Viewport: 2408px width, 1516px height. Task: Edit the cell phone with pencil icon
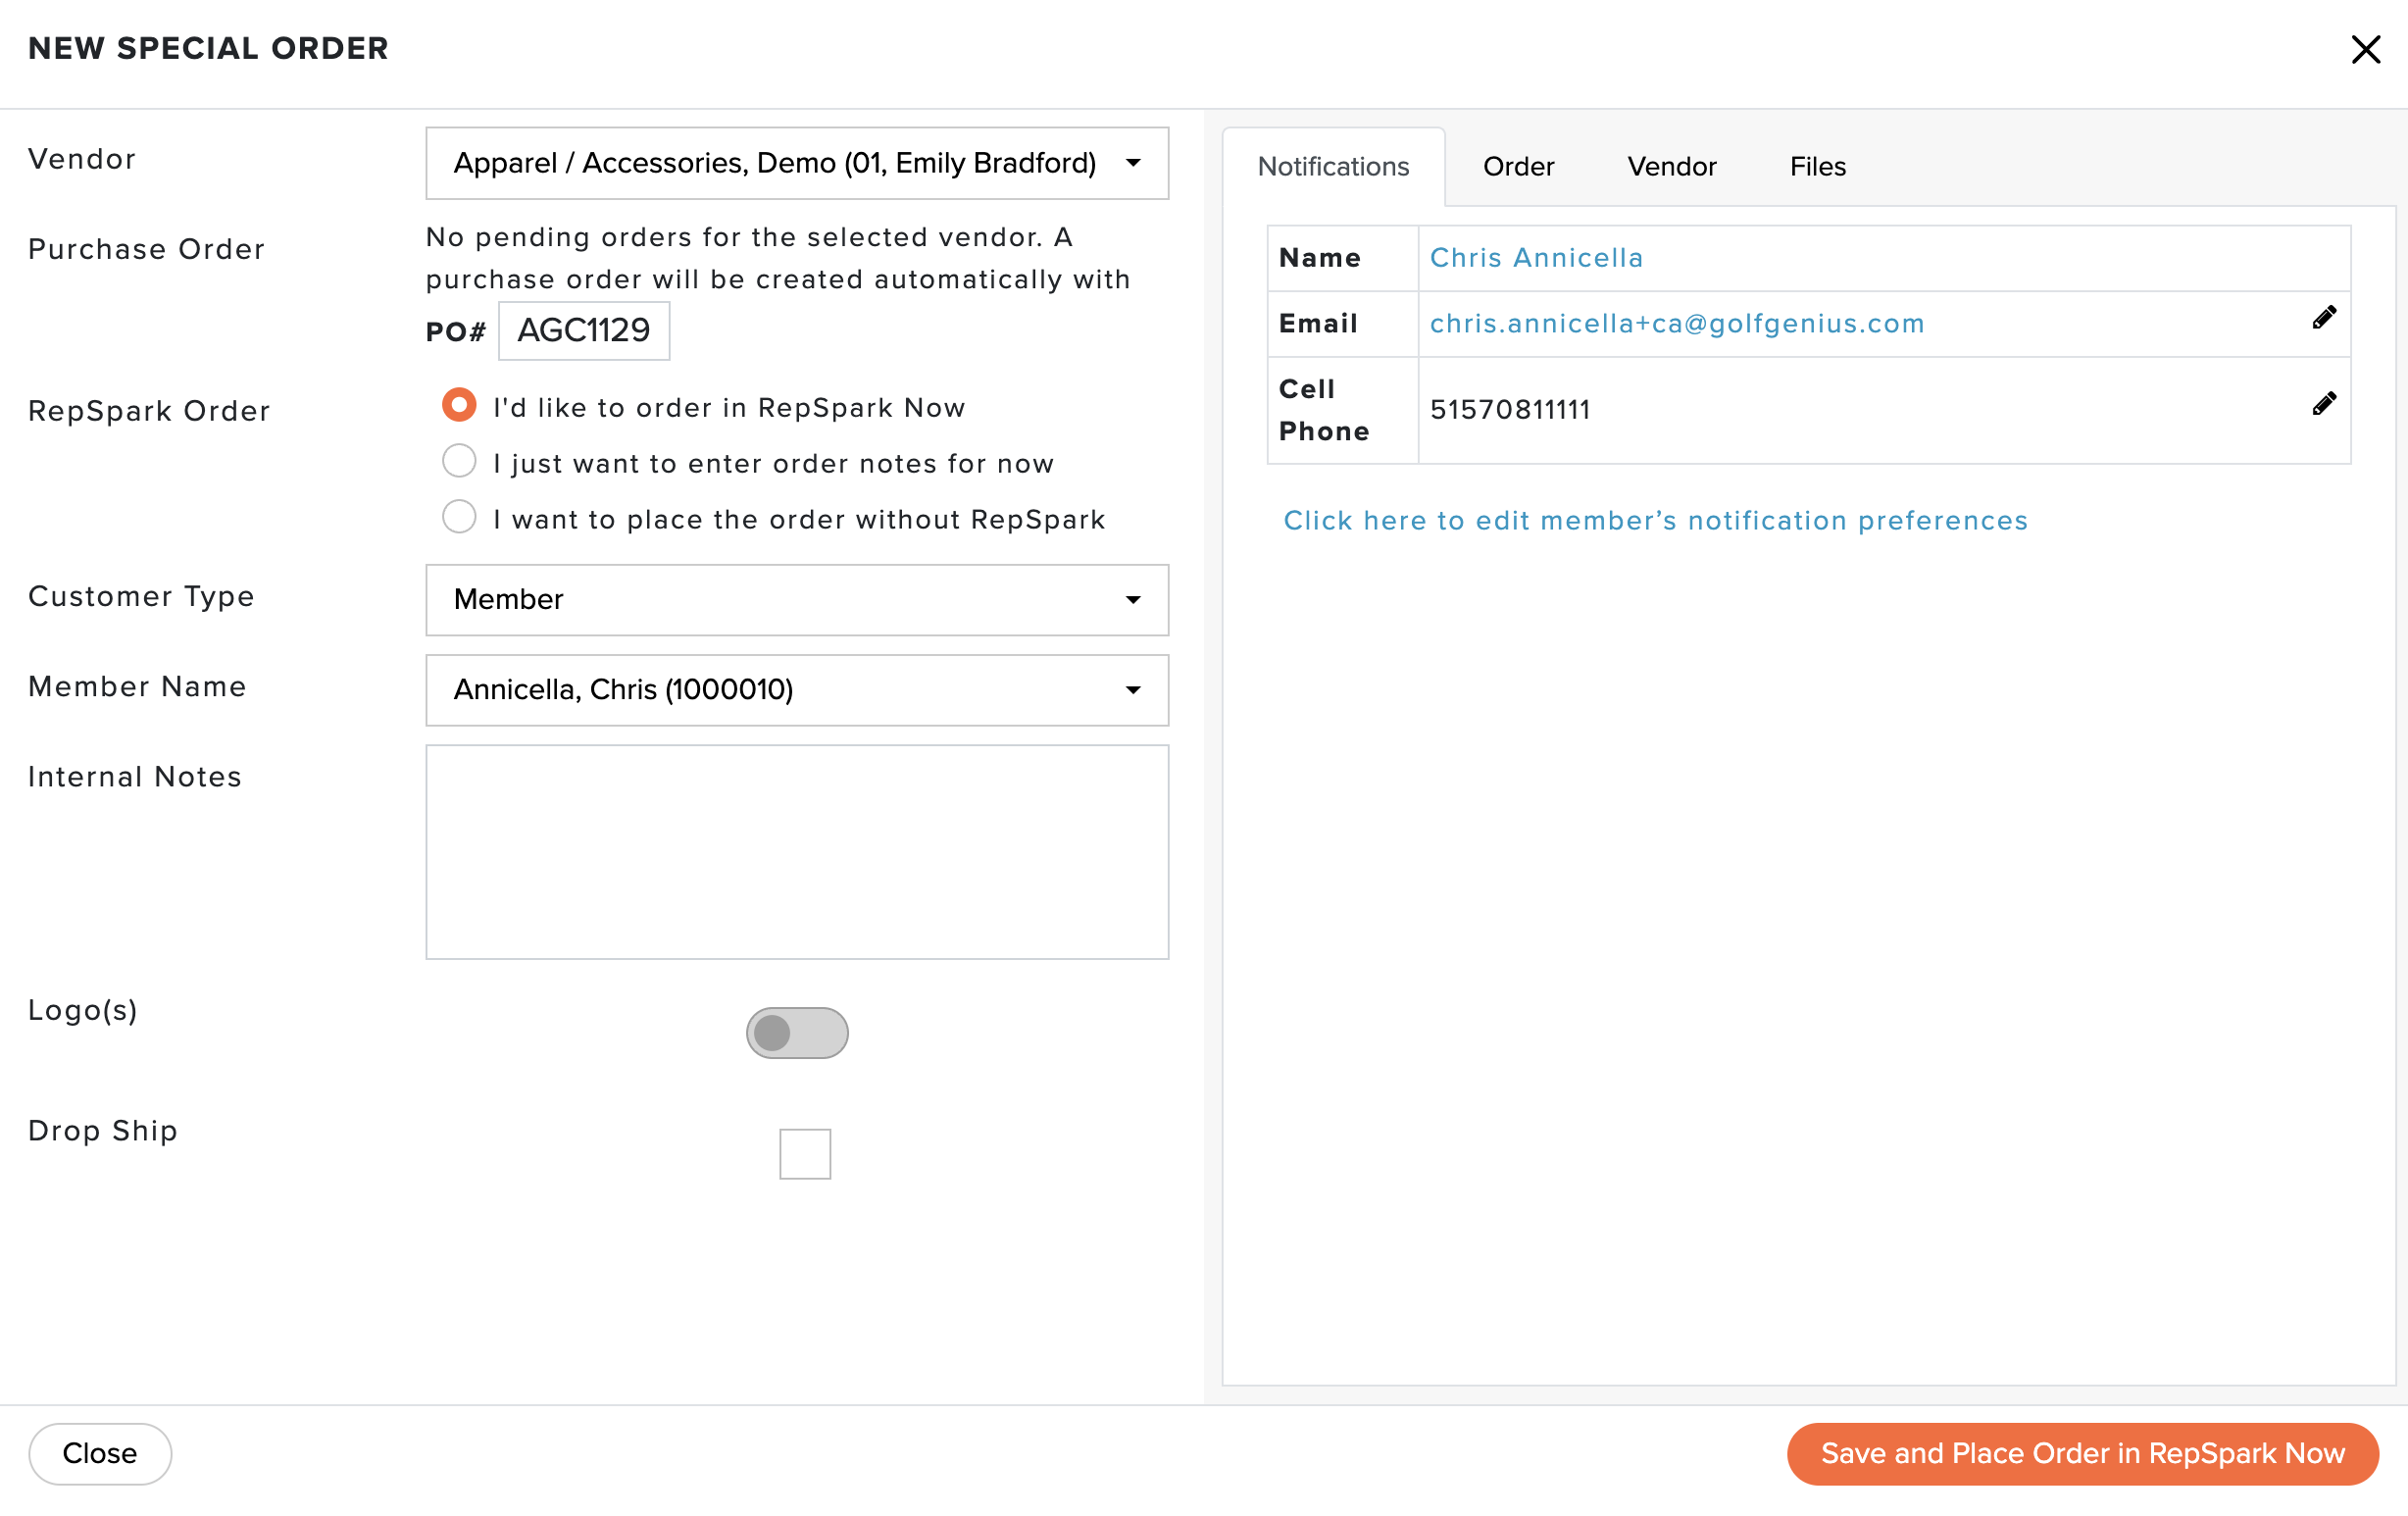pos(2324,404)
